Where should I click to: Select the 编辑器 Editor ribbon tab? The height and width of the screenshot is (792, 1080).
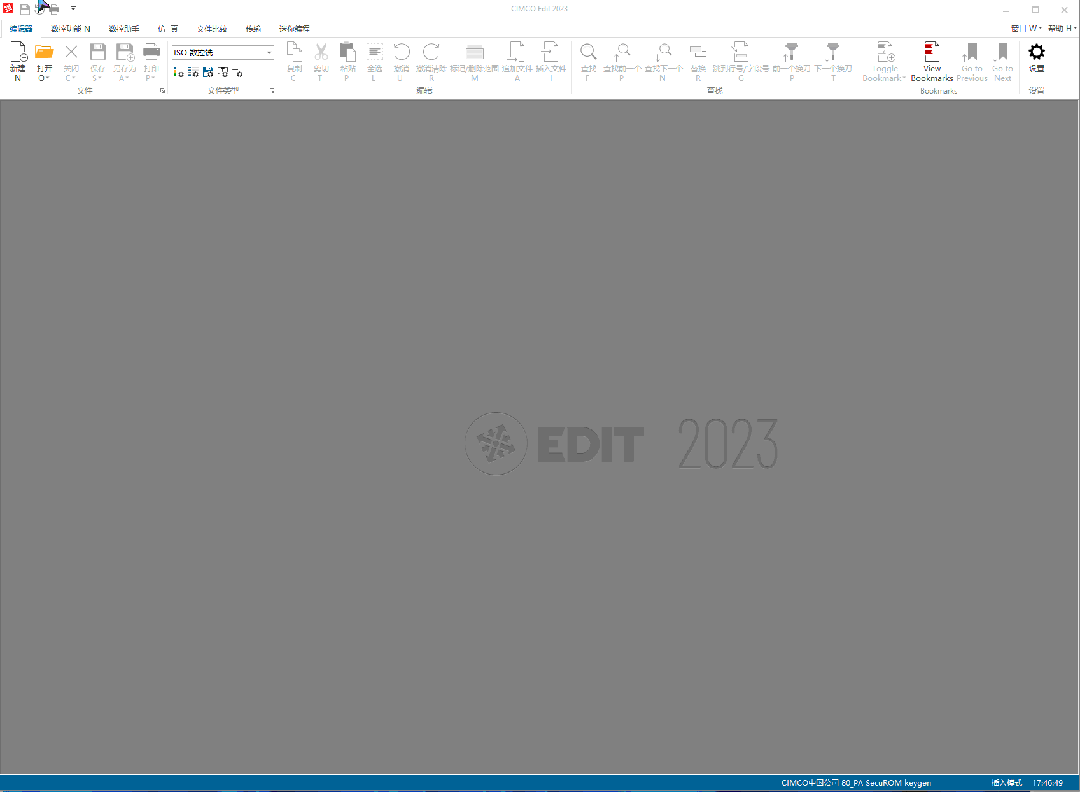point(21,28)
